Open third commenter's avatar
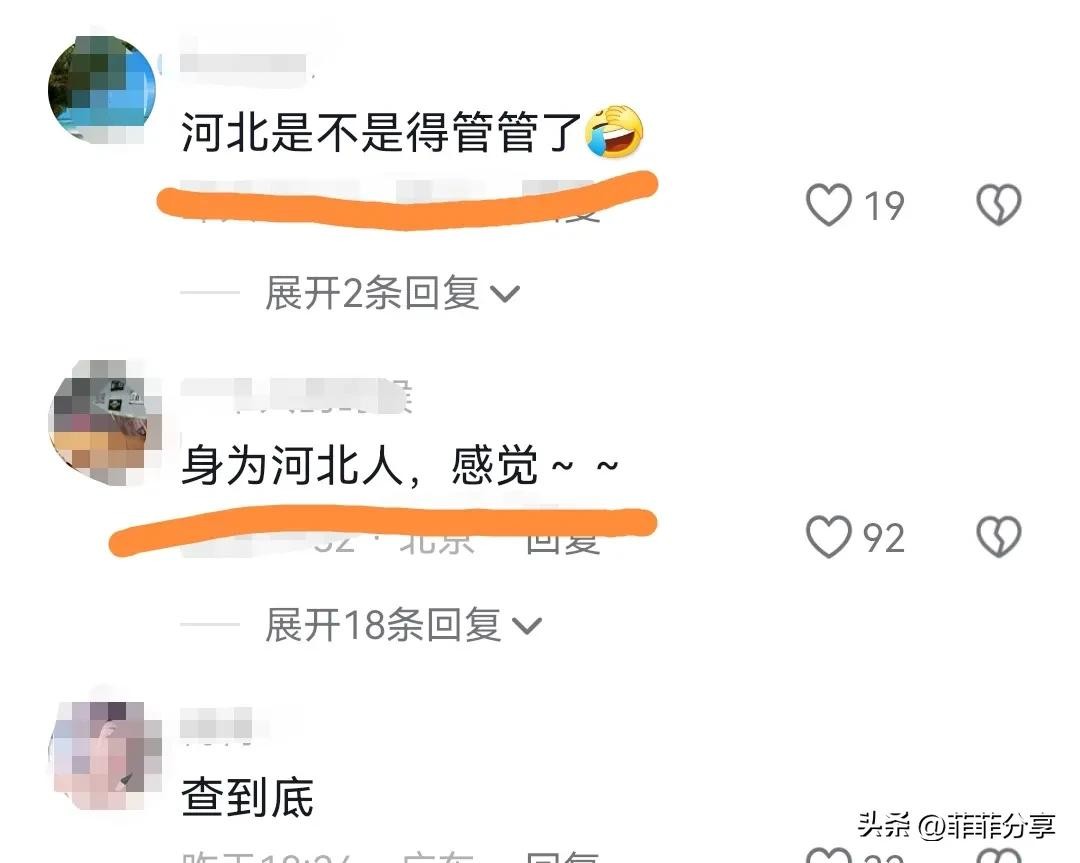This screenshot has width=1080, height=863. point(107,756)
